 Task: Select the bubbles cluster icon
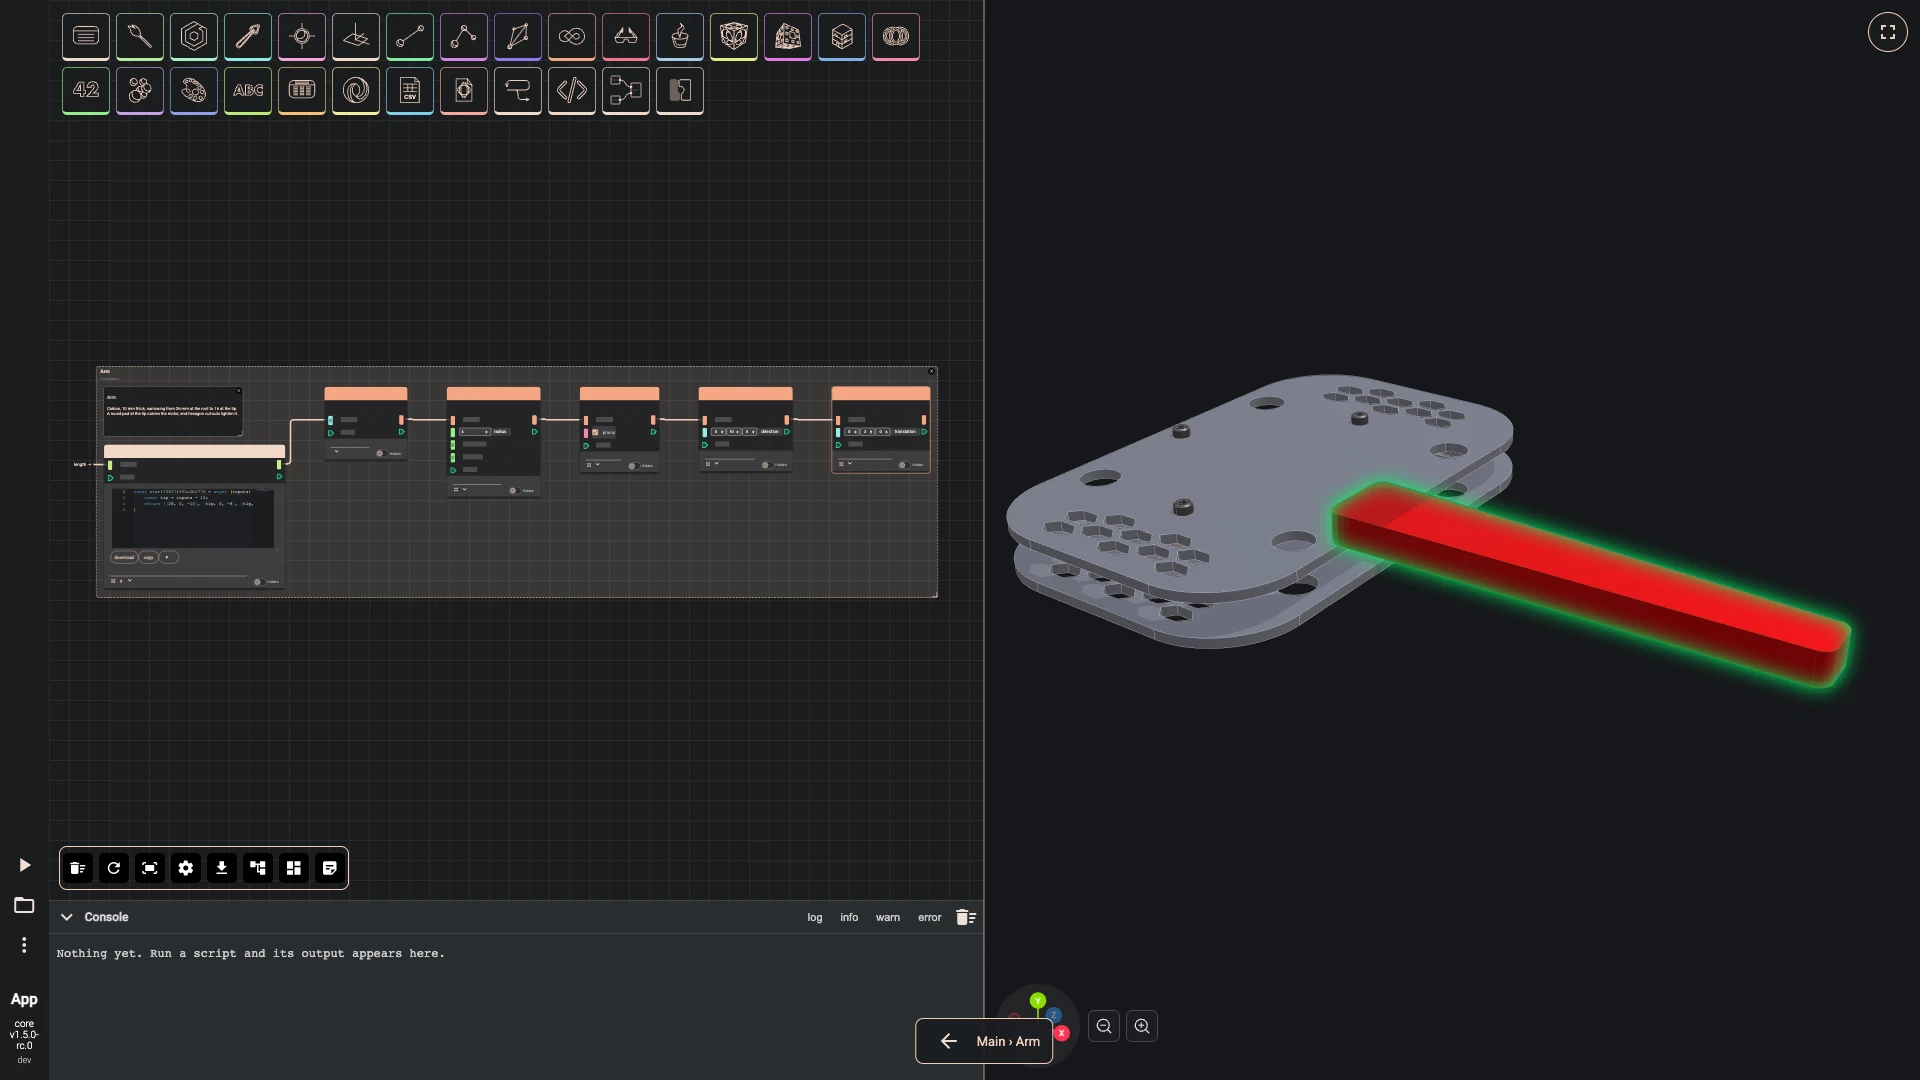pos(140,91)
